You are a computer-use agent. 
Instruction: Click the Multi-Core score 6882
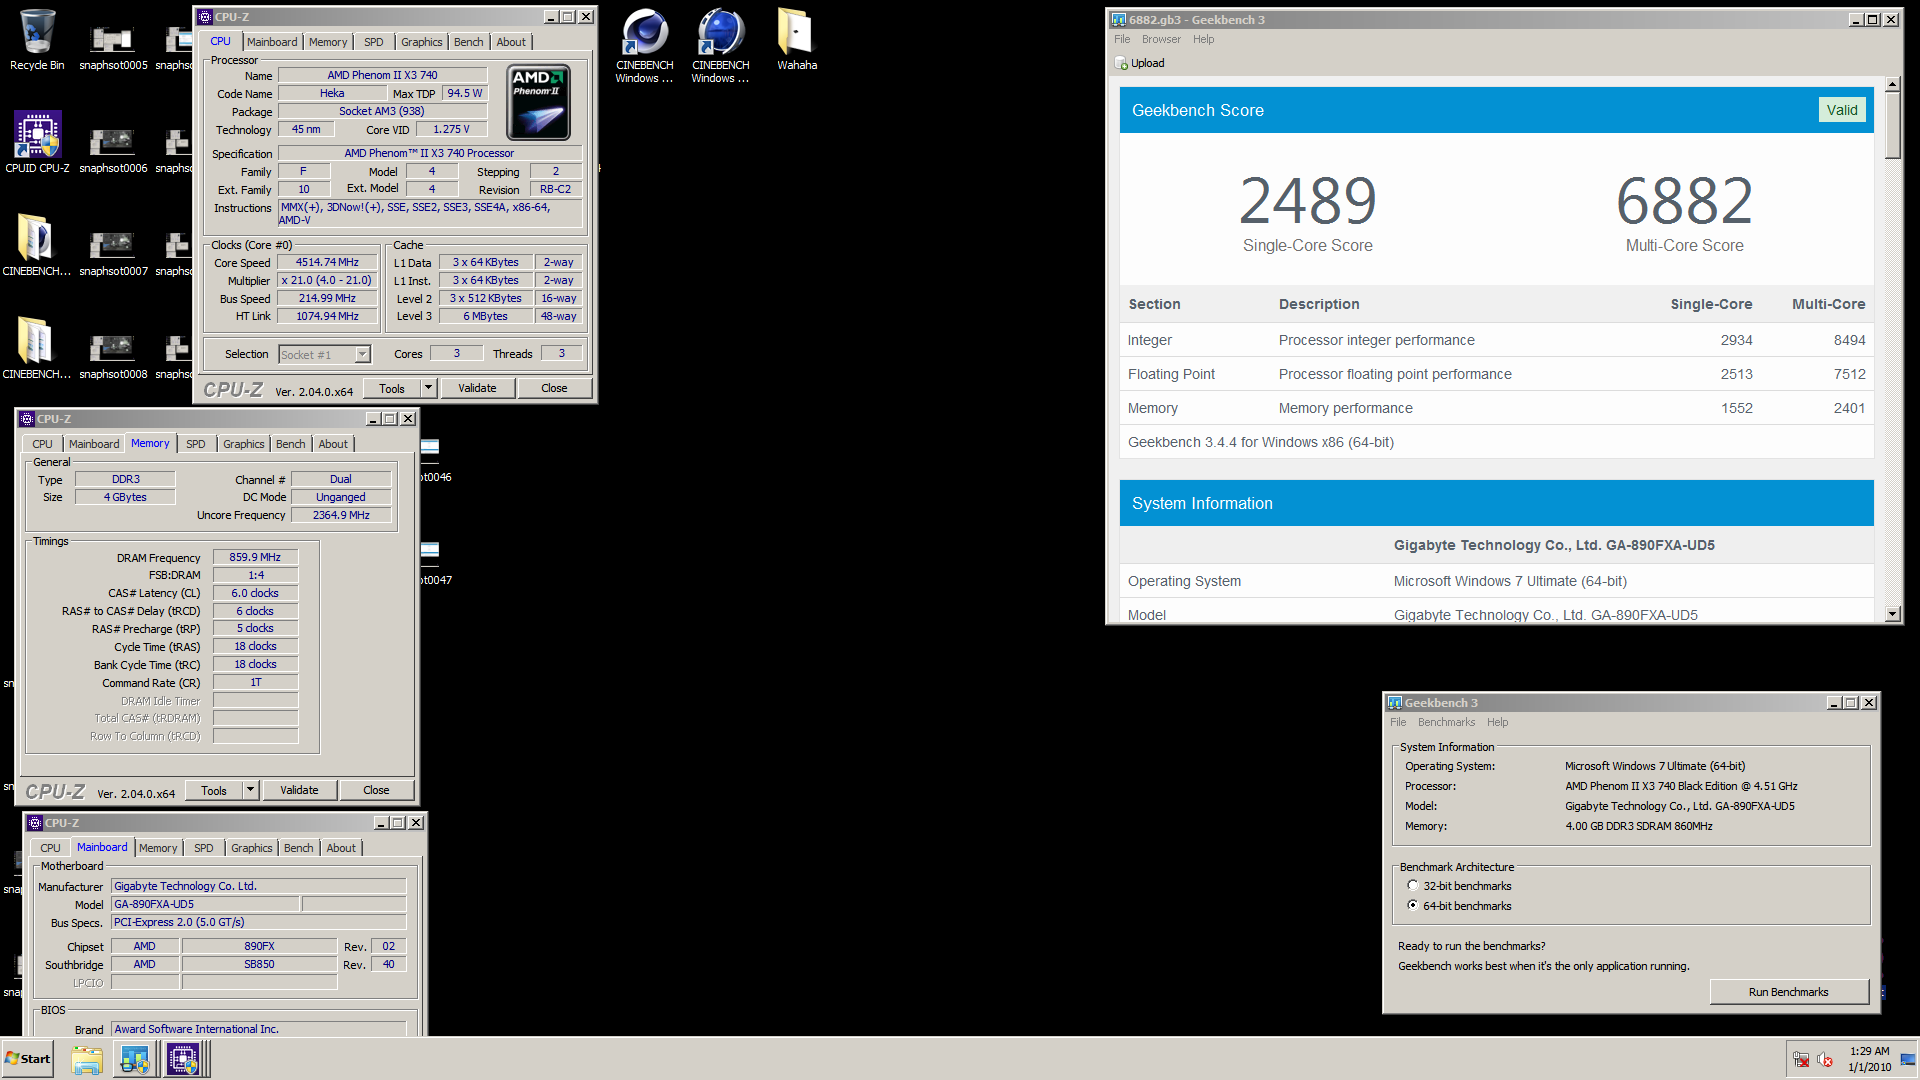[x=1684, y=200]
